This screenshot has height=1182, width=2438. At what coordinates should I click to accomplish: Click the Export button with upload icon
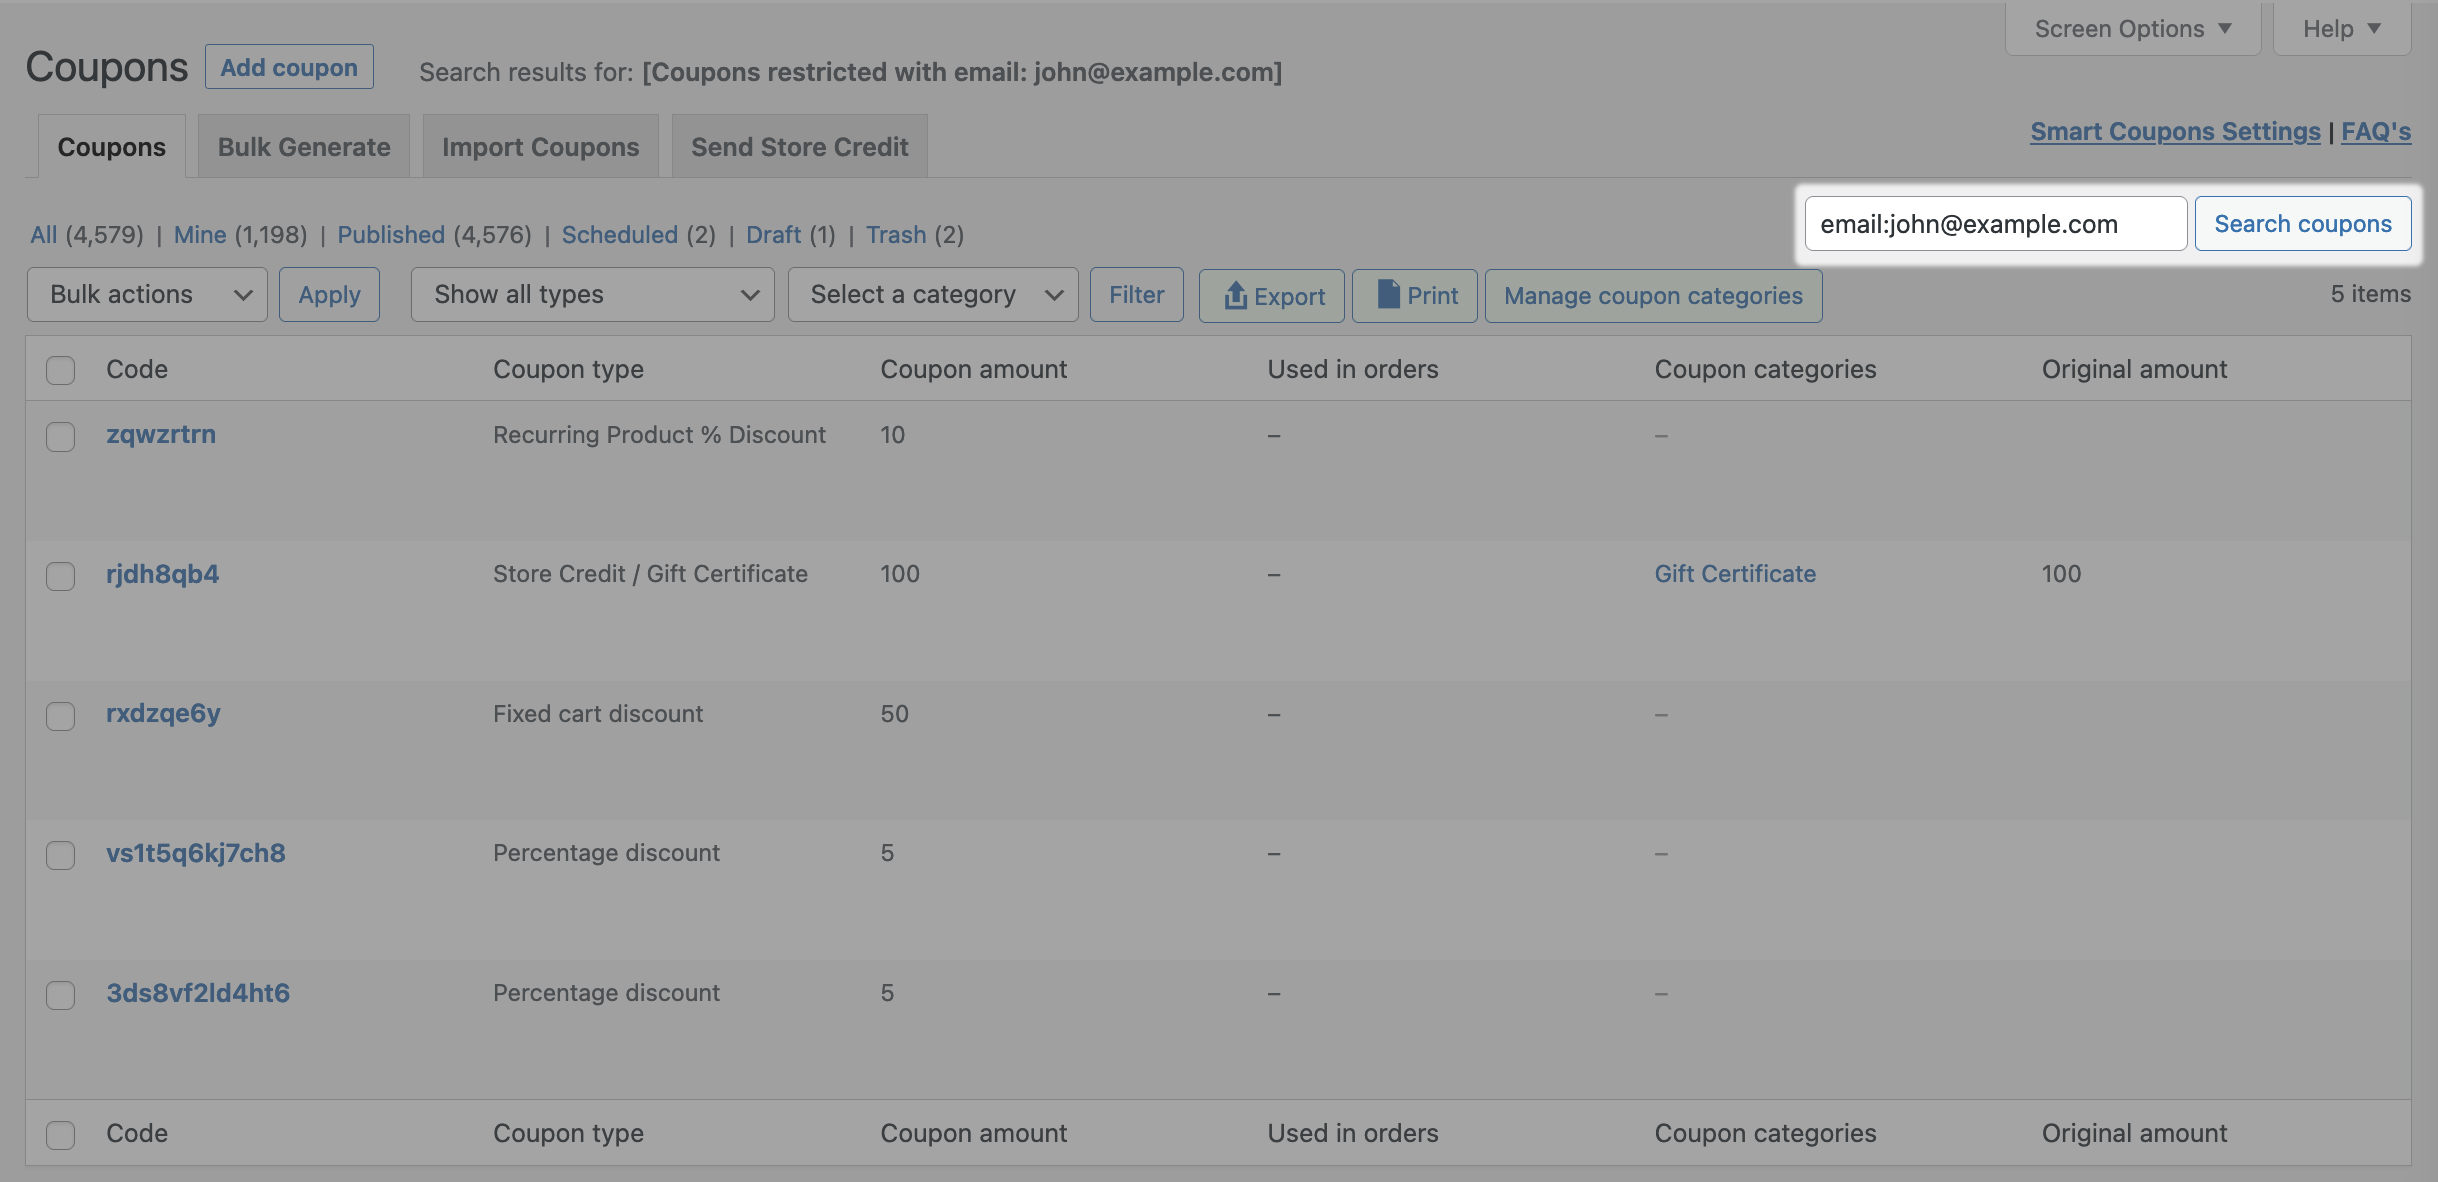tap(1271, 296)
